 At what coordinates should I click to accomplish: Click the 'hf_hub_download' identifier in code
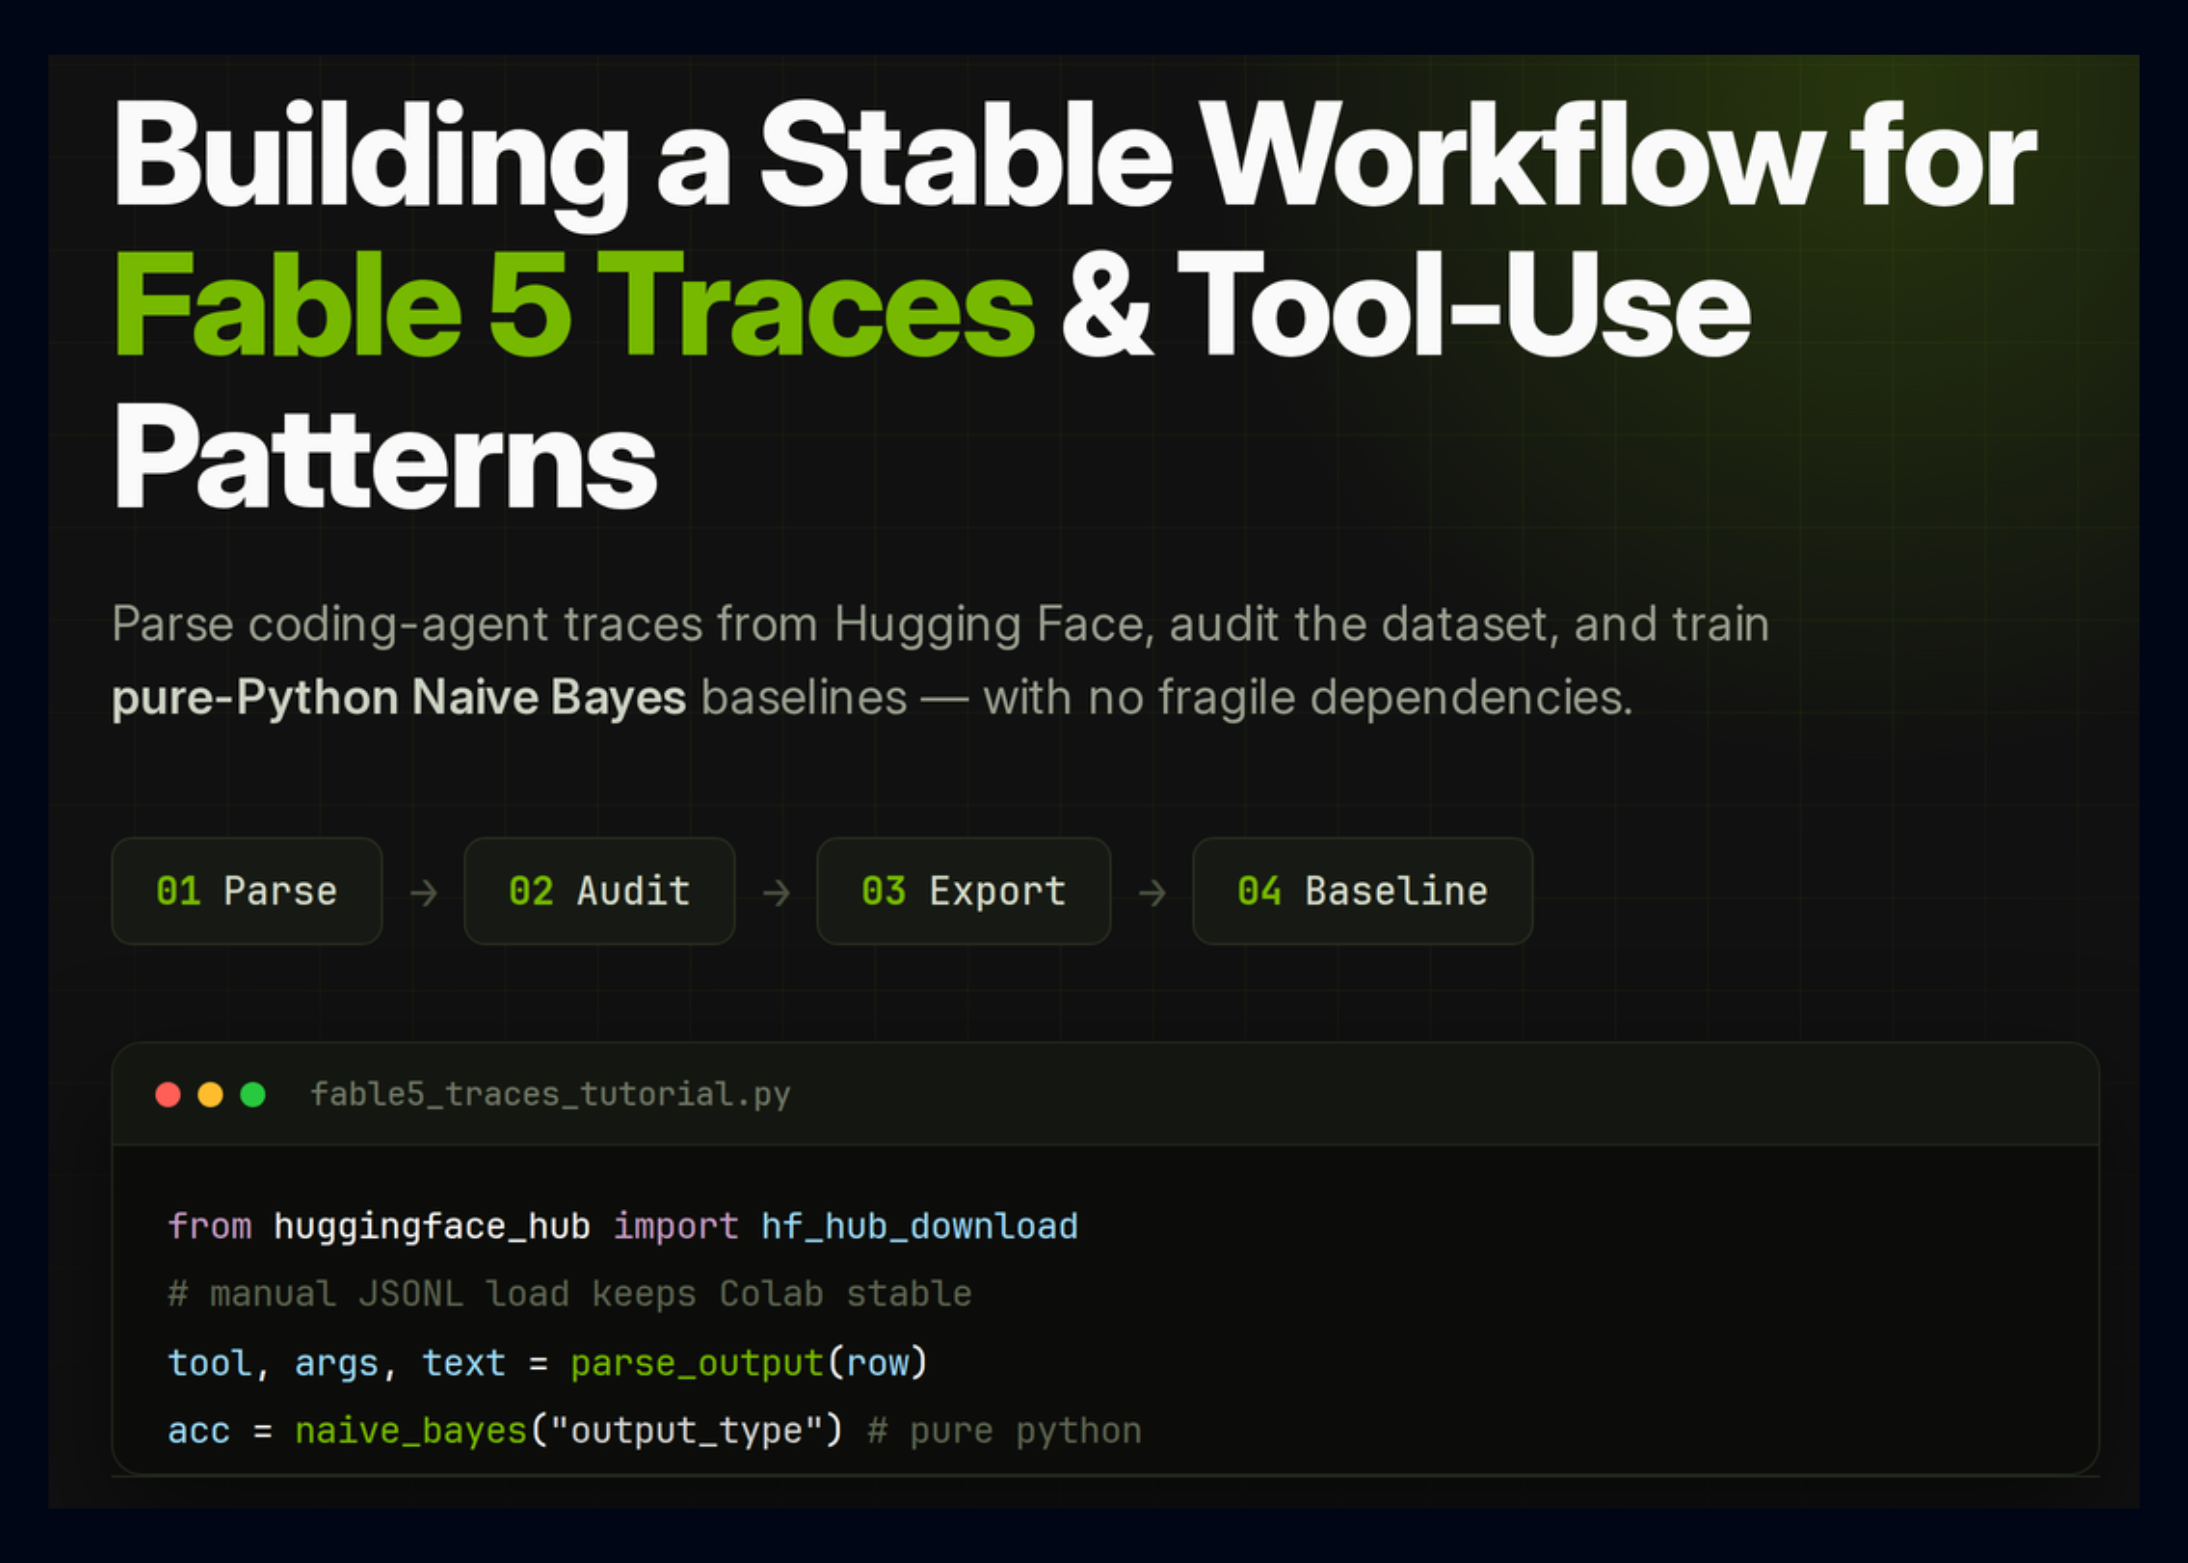click(919, 1226)
